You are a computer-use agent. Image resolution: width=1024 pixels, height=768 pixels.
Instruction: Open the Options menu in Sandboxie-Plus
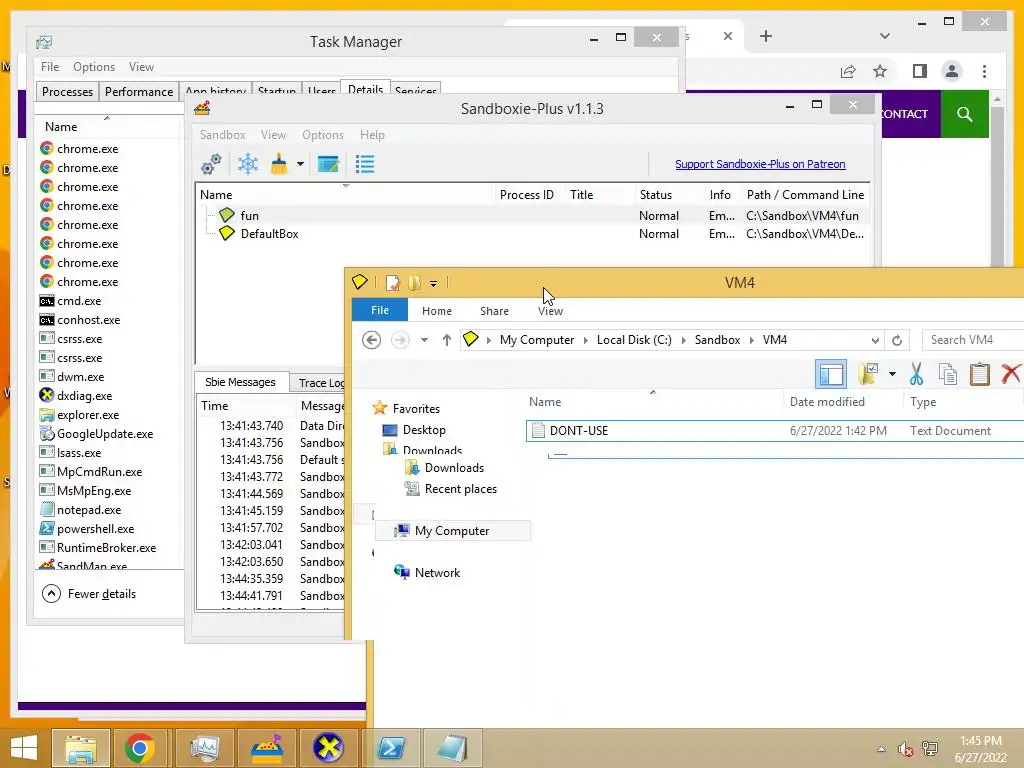[323, 135]
